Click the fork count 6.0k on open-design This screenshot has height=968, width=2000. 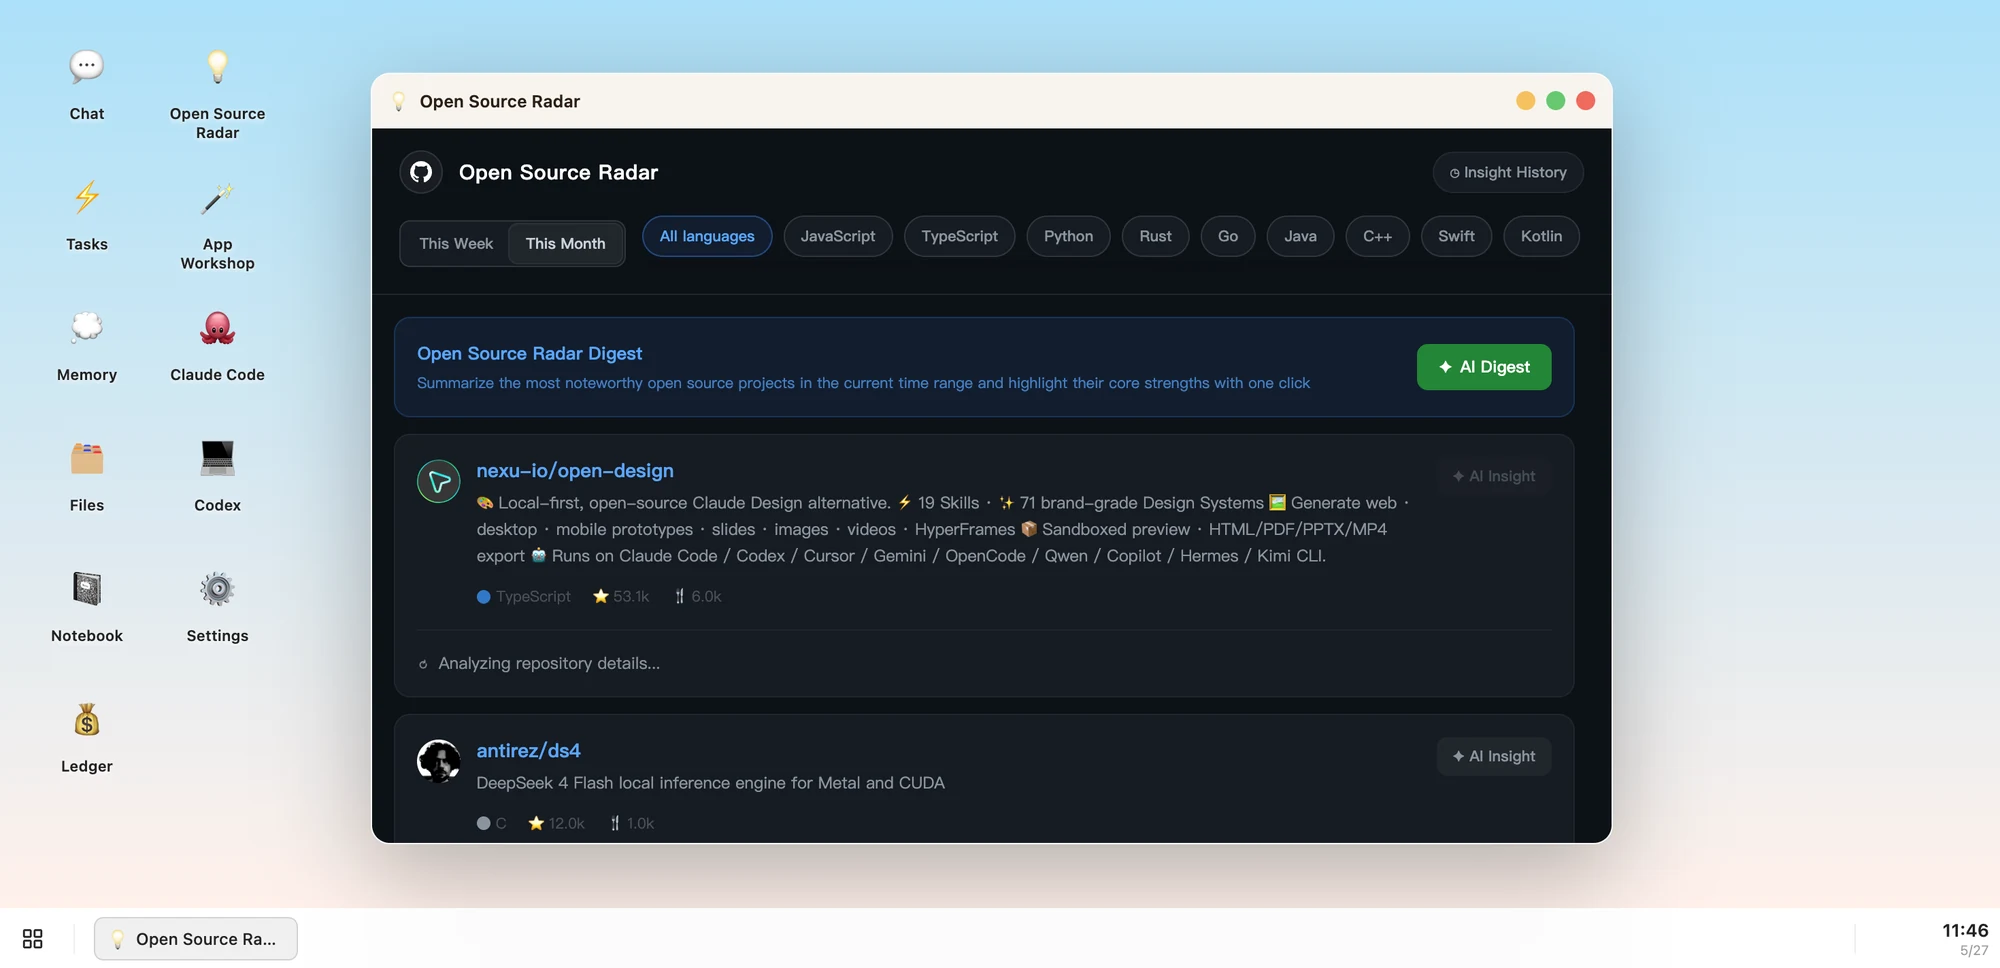698,596
